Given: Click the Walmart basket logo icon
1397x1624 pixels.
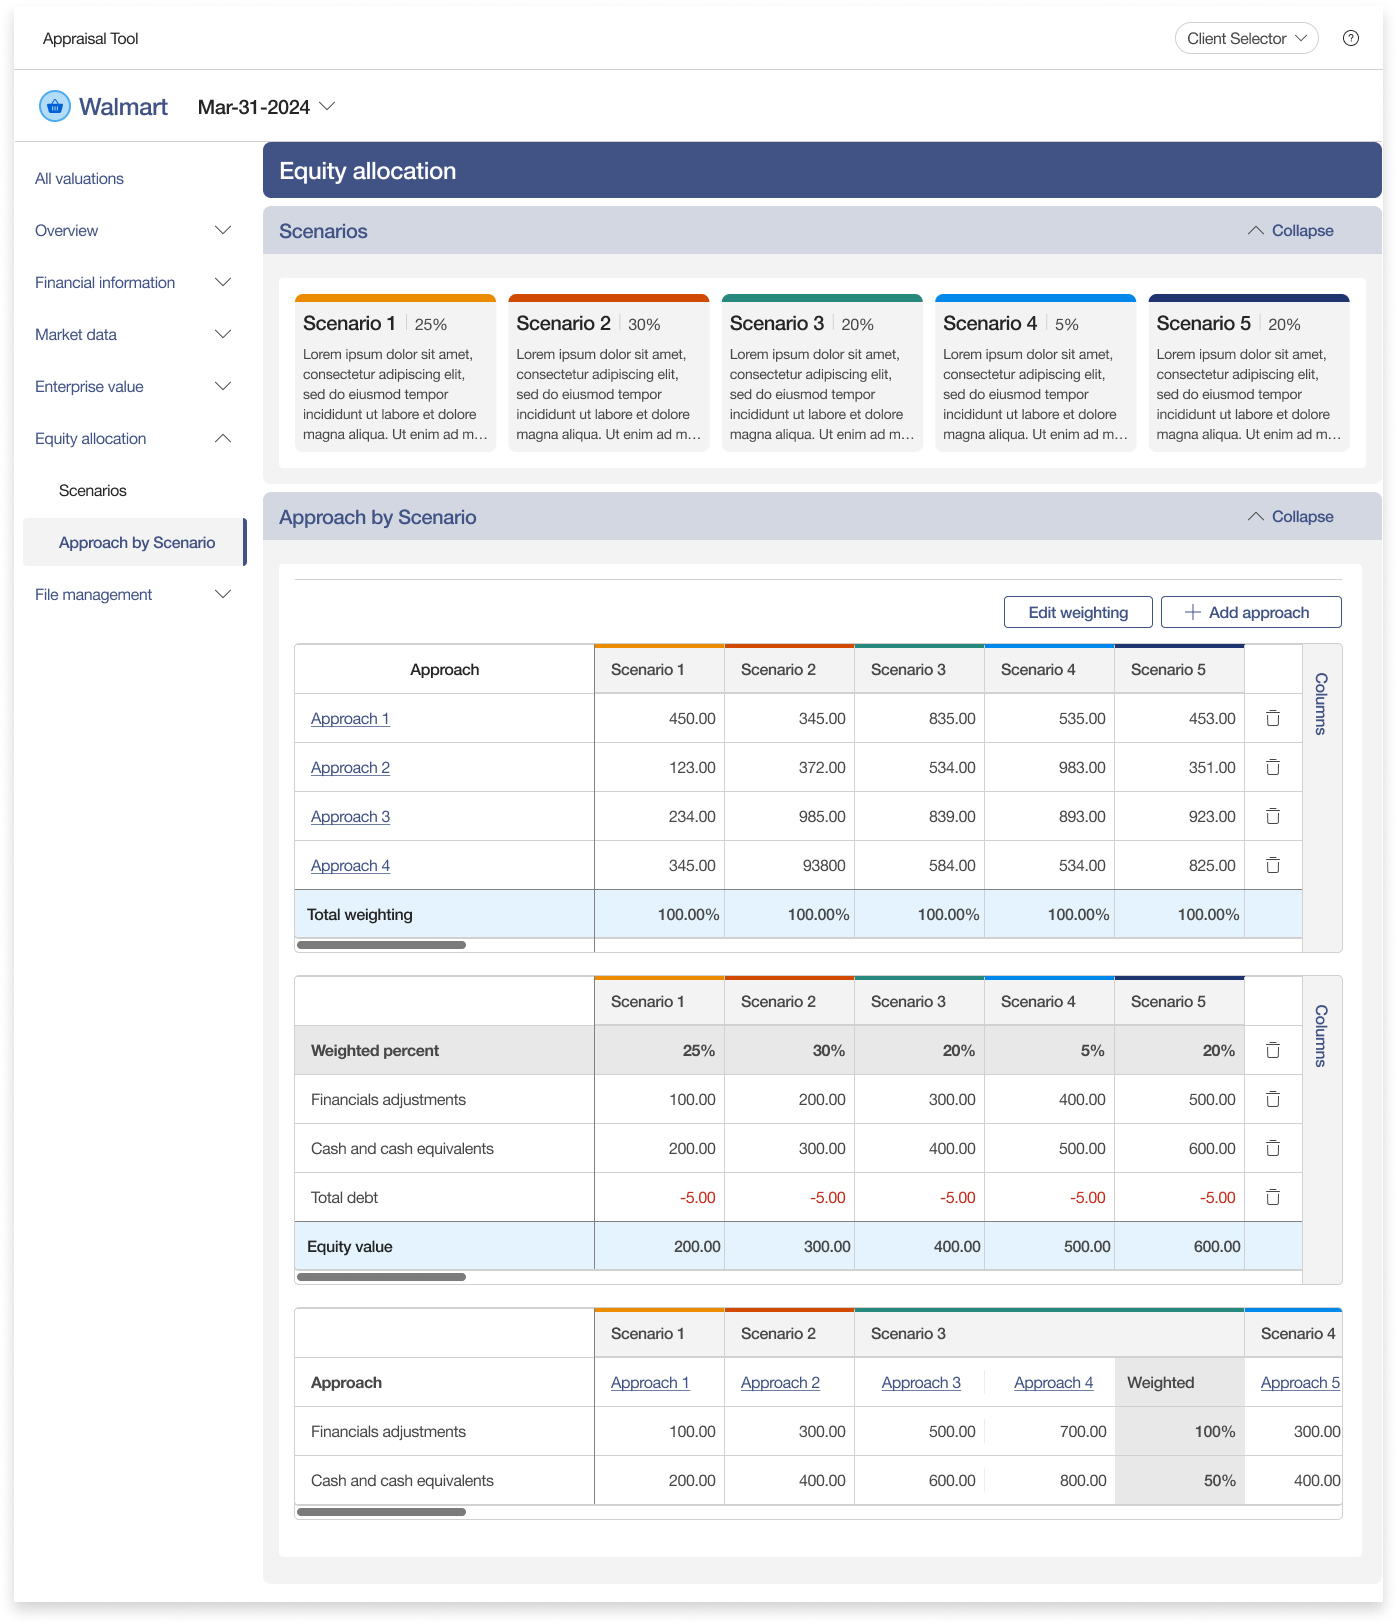Looking at the screenshot, I should pos(55,106).
